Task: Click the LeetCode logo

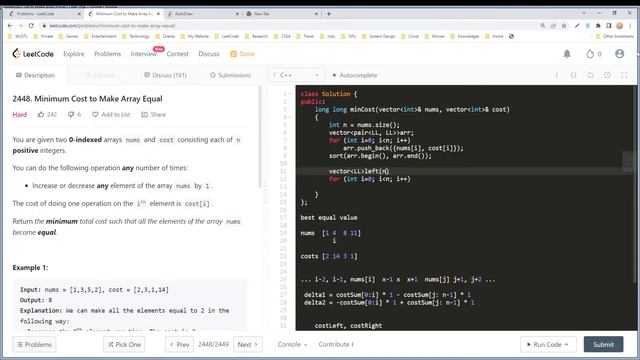Action: pyautogui.click(x=33, y=54)
